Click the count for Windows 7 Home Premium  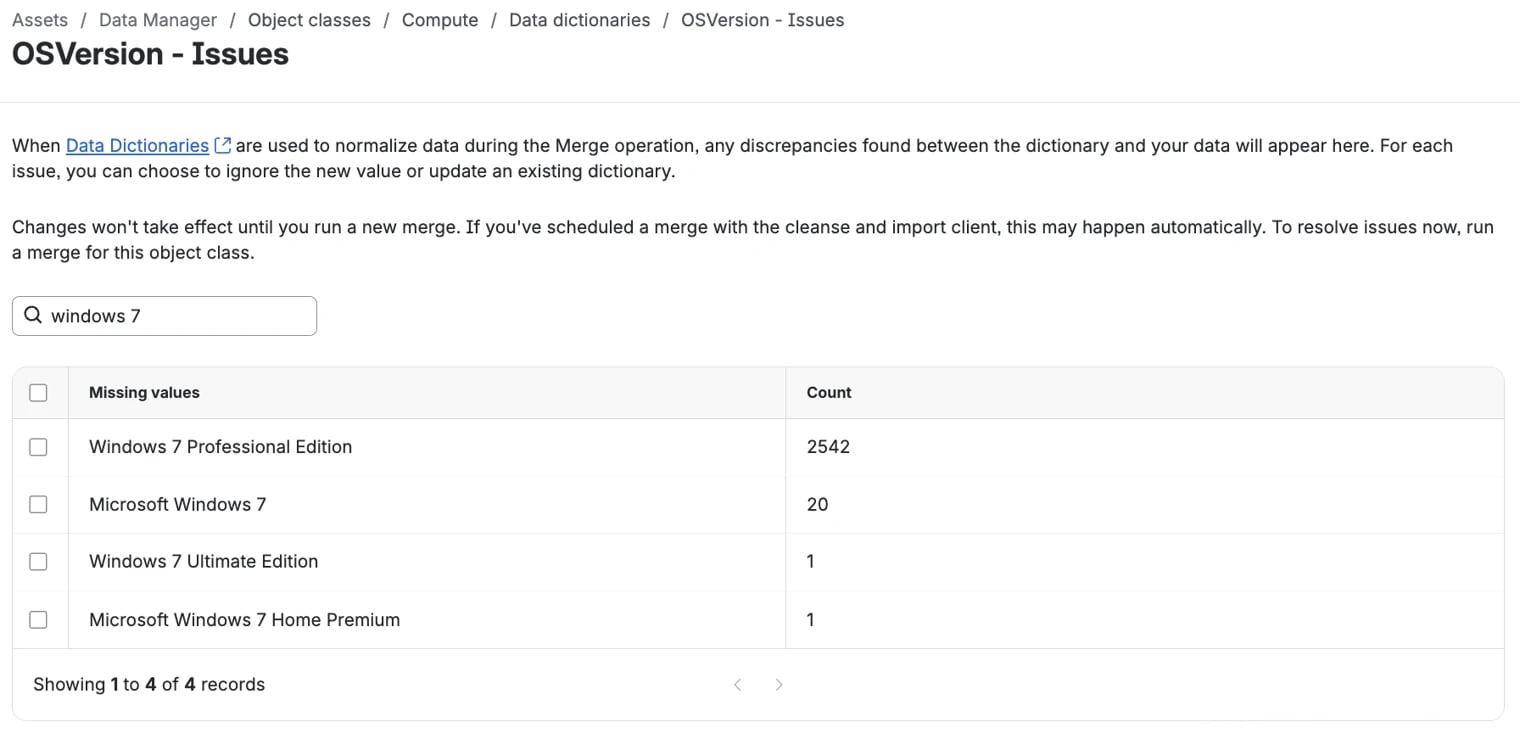click(x=810, y=620)
